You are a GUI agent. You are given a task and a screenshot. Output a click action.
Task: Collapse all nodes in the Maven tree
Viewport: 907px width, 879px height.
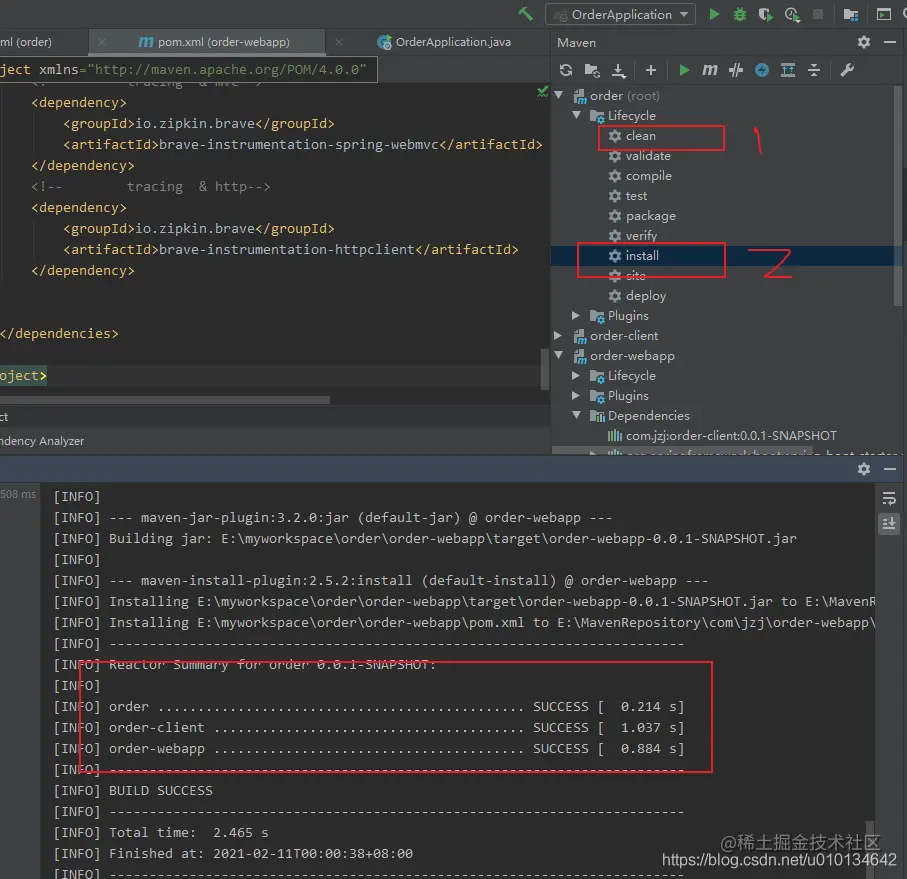tap(814, 70)
